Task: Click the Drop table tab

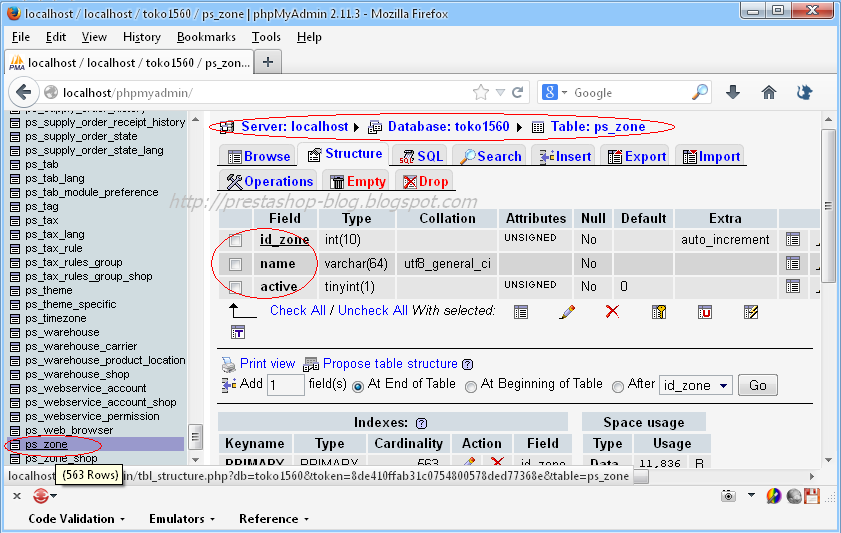Action: click(x=425, y=181)
